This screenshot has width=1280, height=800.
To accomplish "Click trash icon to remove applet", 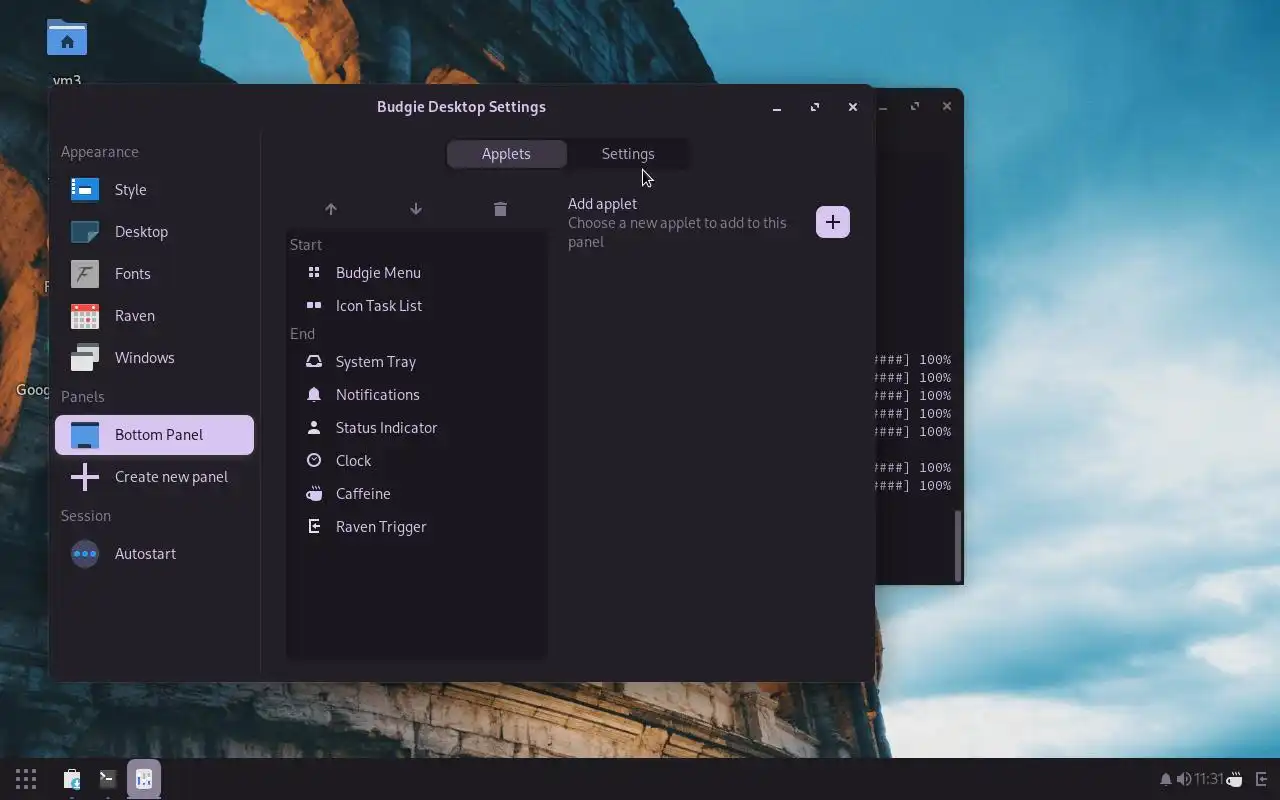I will click(500, 209).
